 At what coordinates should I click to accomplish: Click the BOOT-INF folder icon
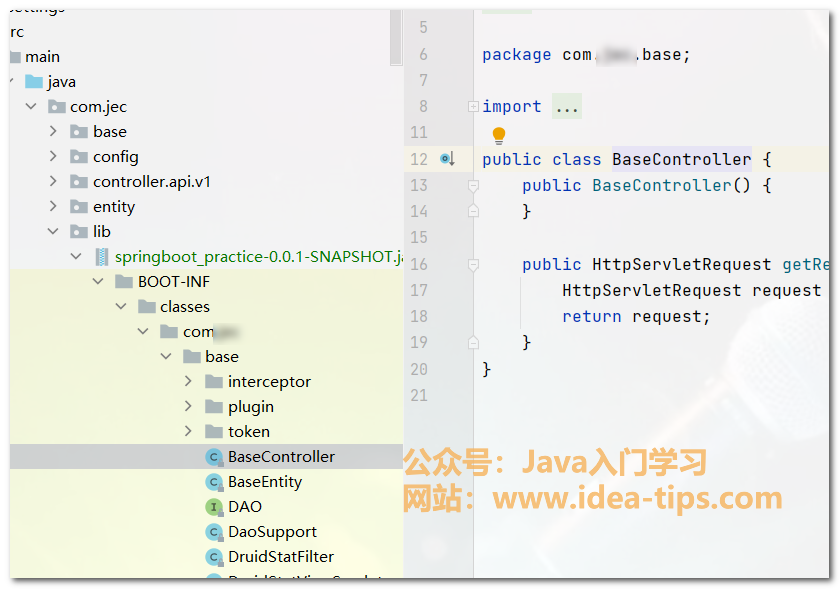click(124, 281)
